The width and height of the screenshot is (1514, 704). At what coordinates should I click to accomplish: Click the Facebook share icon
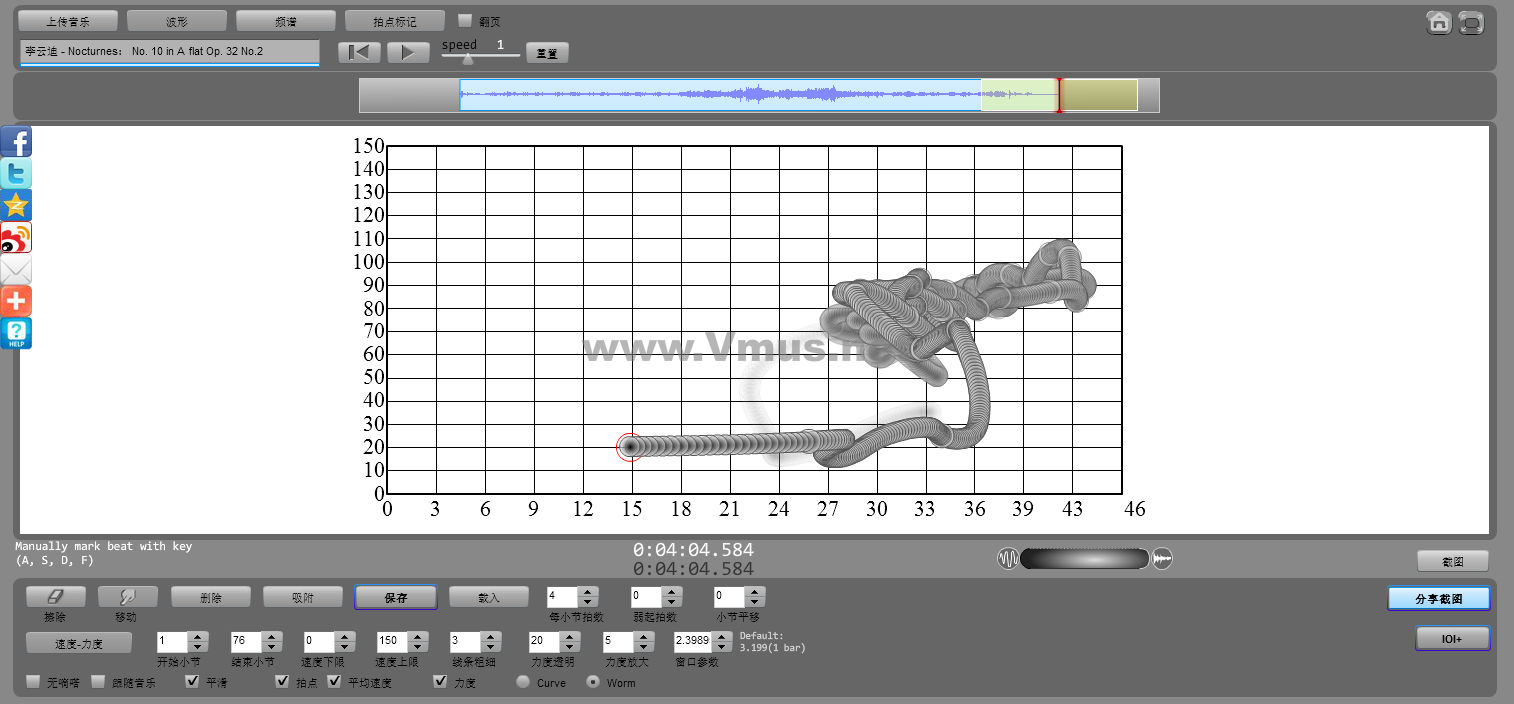16,142
